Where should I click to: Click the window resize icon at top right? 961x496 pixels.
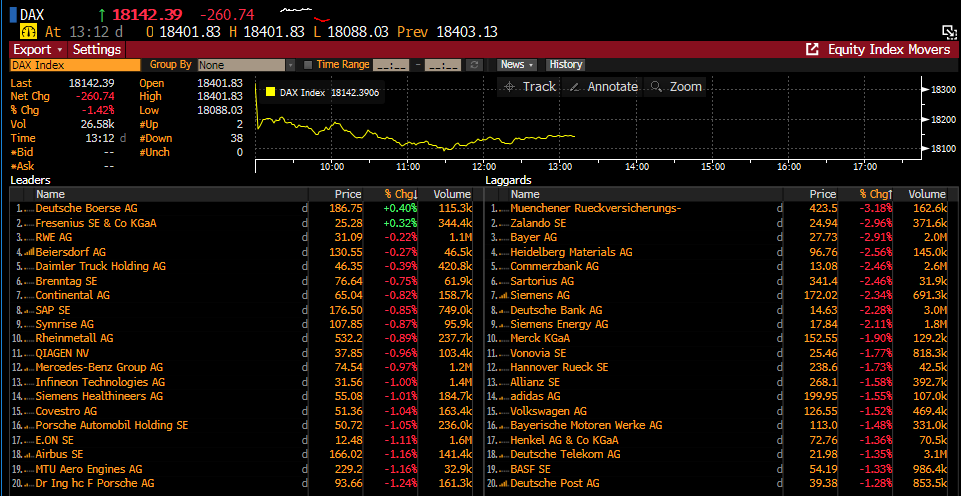pos(949,32)
